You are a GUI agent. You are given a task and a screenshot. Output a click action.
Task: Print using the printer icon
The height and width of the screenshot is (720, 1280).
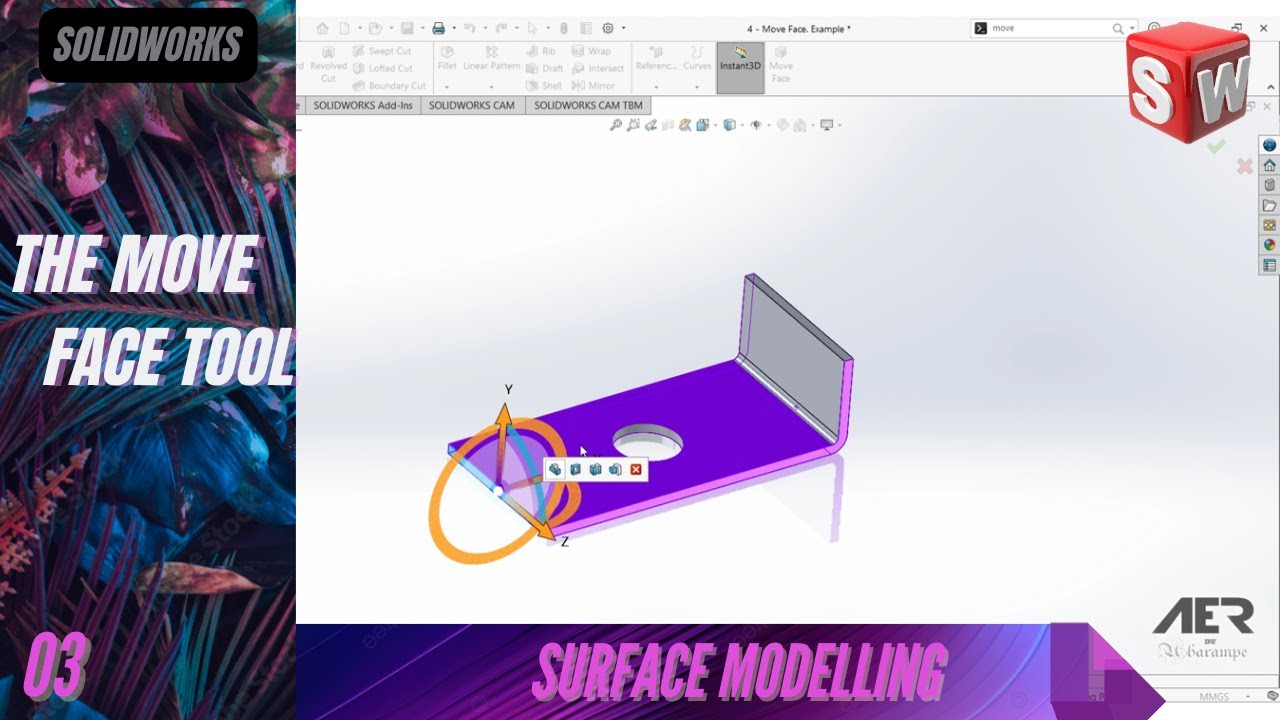pyautogui.click(x=439, y=28)
